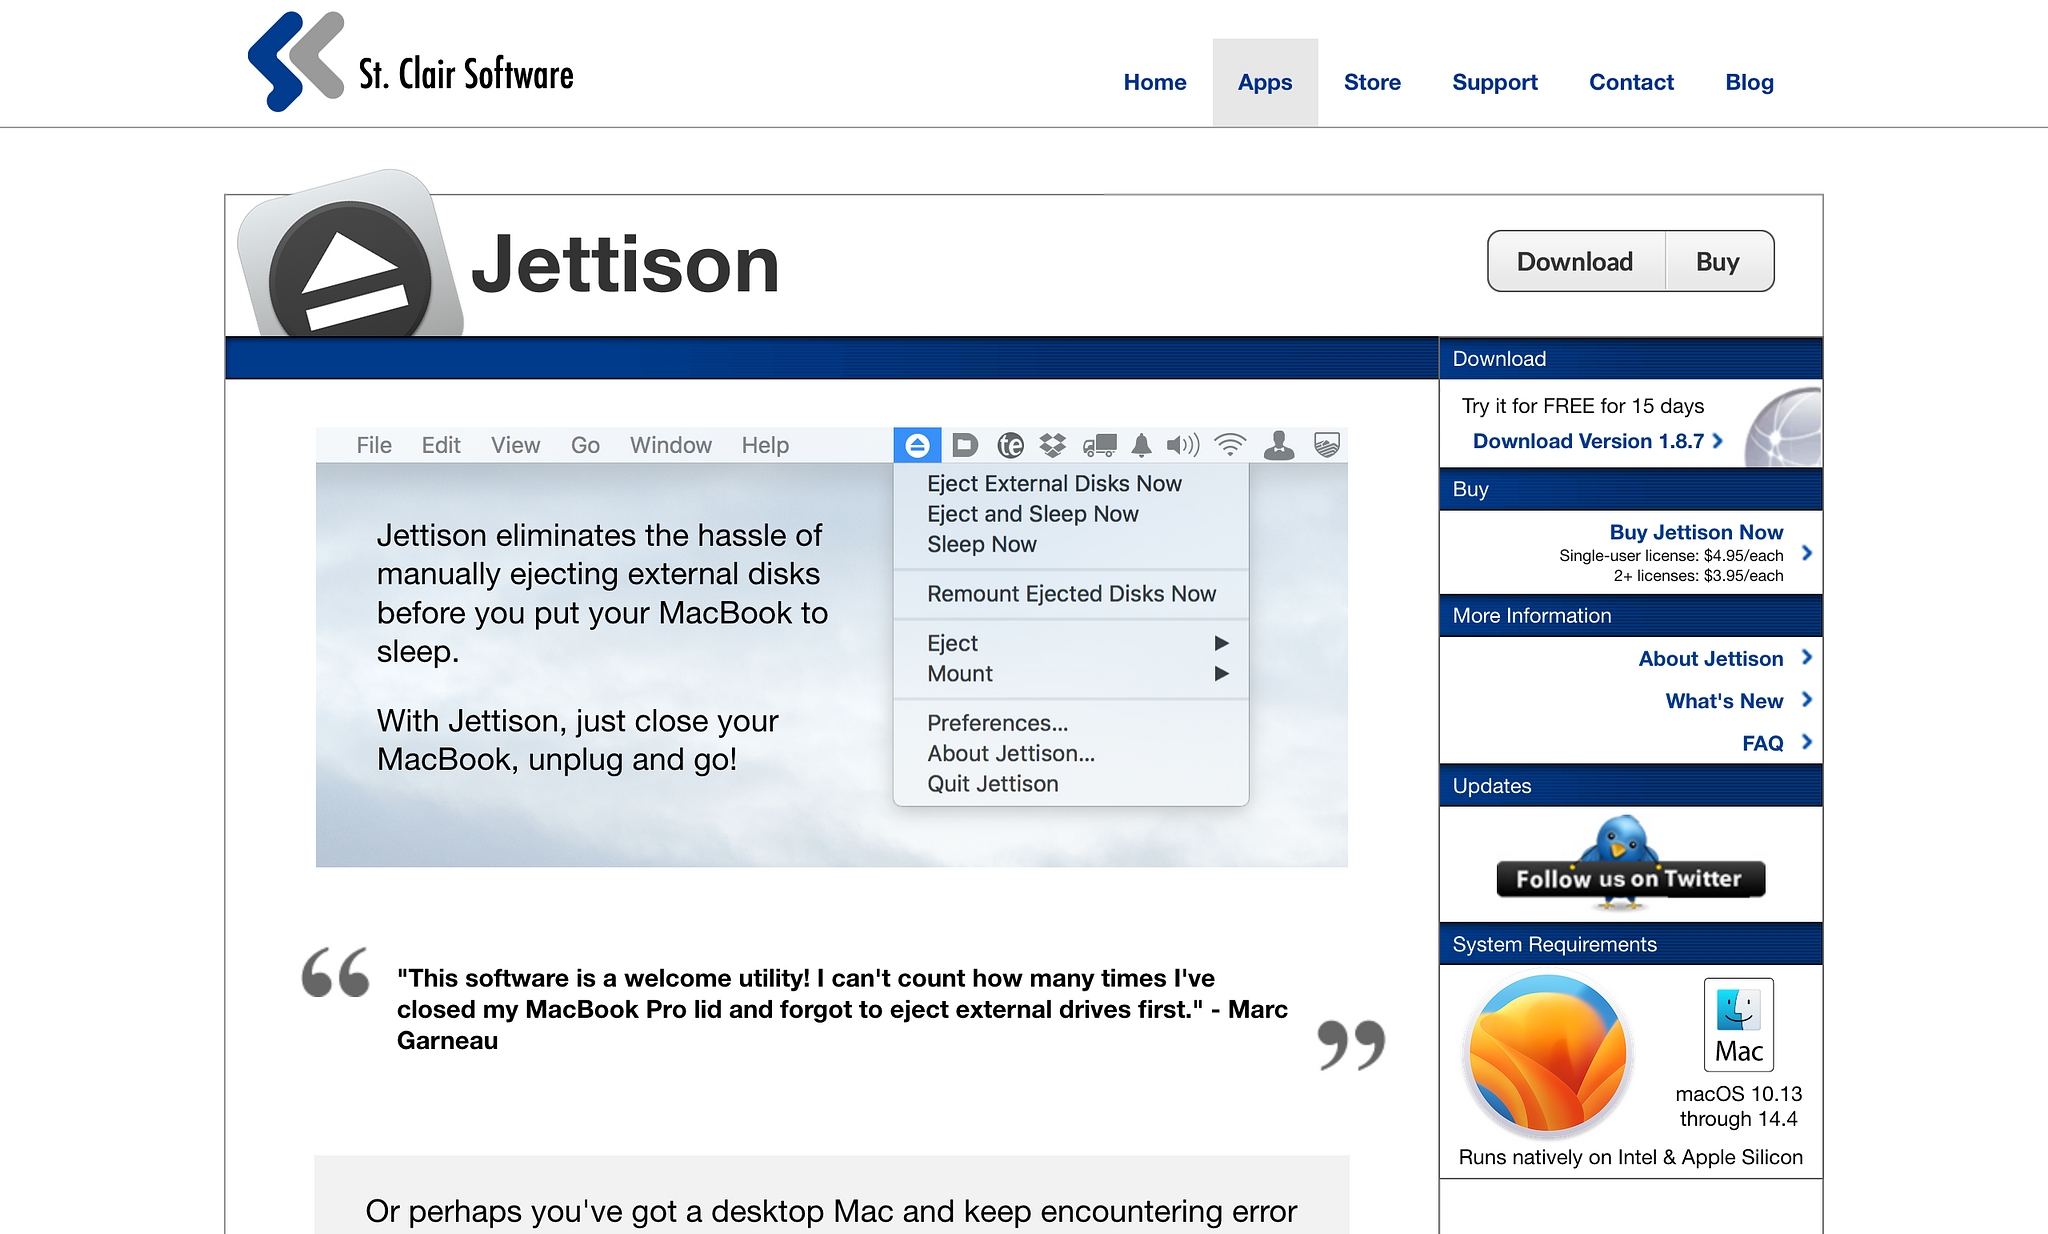Open the Apps navigation tab
The height and width of the screenshot is (1234, 2048).
point(1265,82)
